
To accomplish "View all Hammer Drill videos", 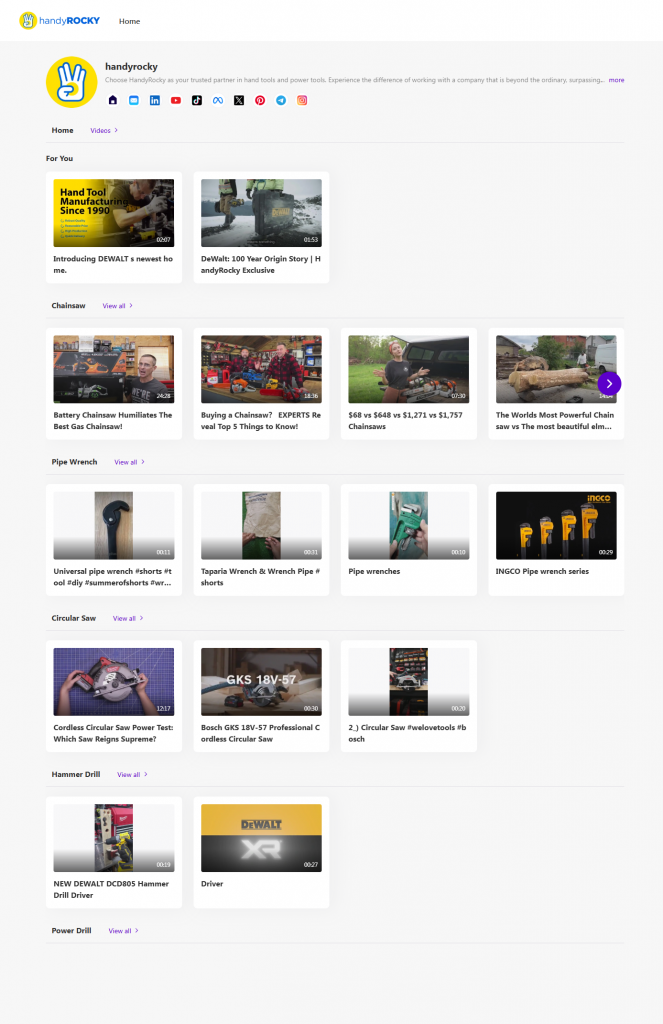I will (x=132, y=775).
